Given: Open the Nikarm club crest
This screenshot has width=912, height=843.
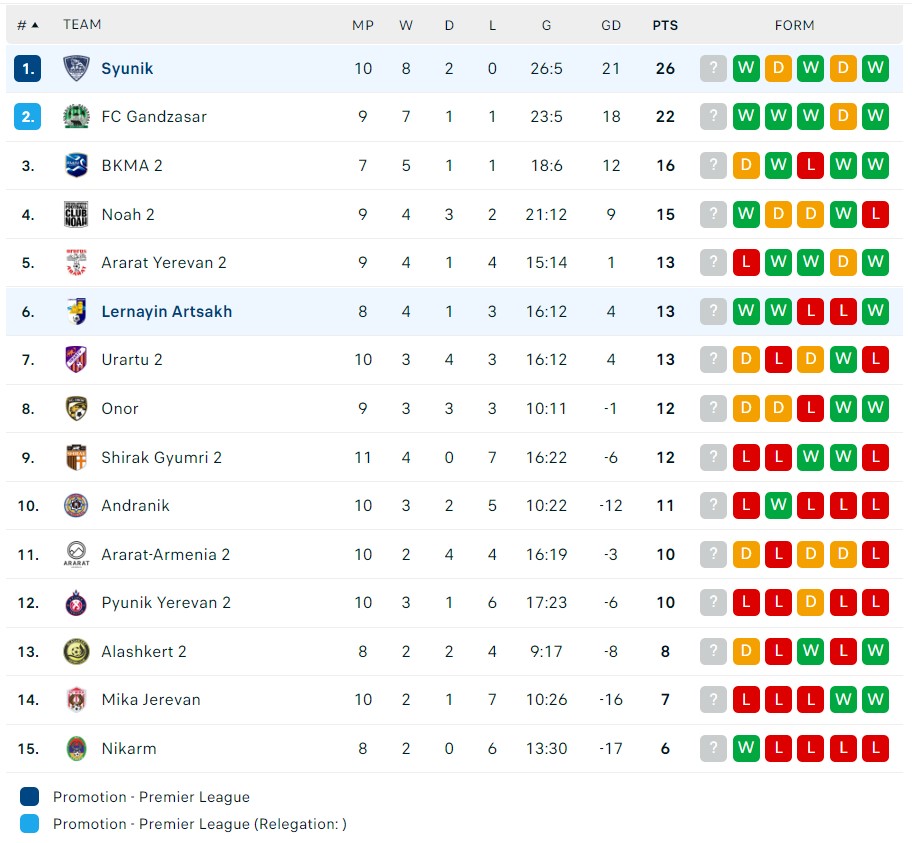Looking at the screenshot, I should [75, 748].
